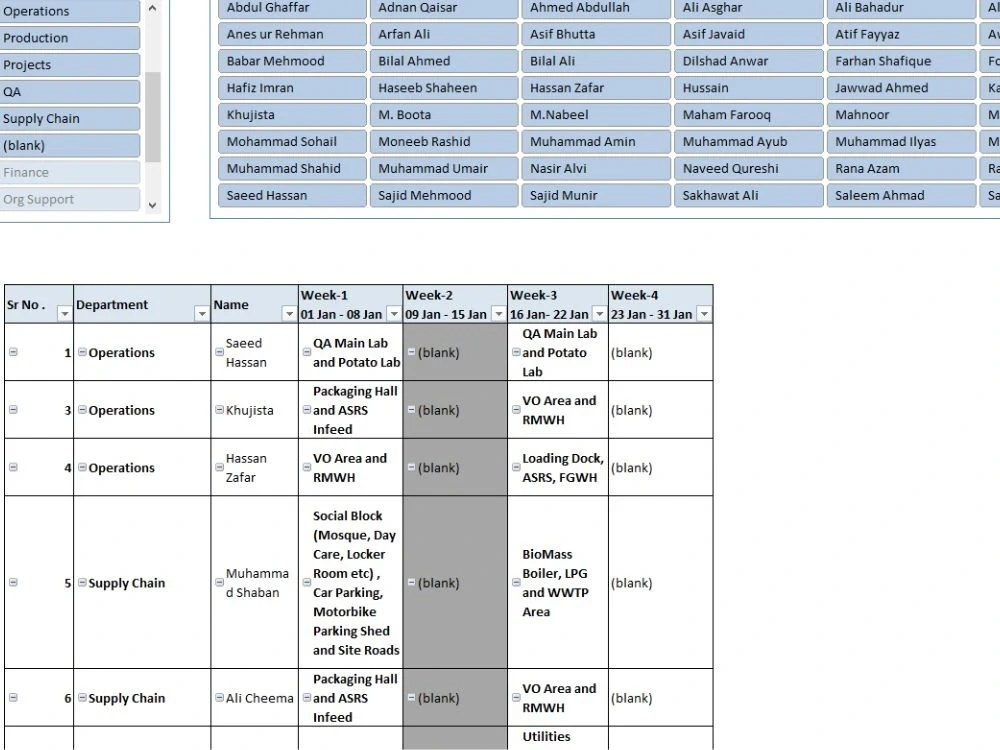Collapse Week-2 blank entry in Saeed Hassan row
The image size is (1000, 750).
[x=411, y=352]
